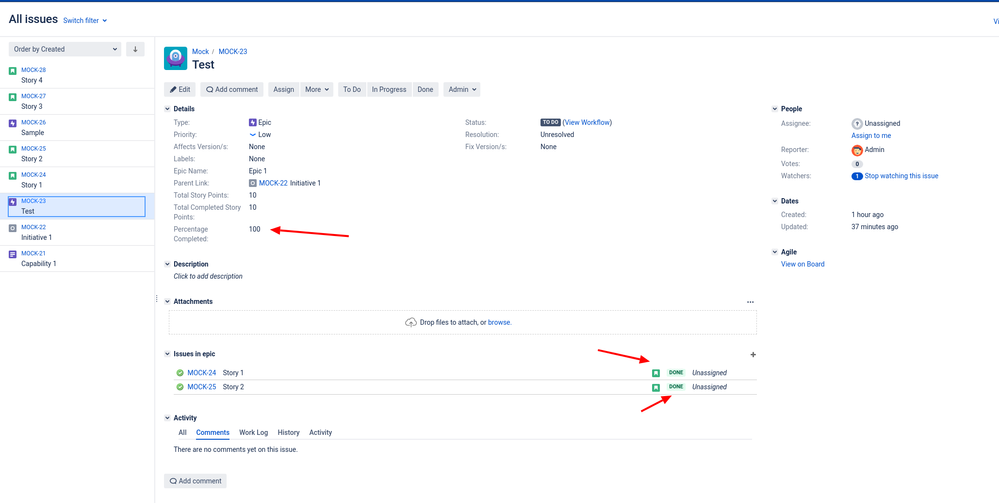Click the Unassigned avatar icon under People
Image resolution: width=999 pixels, height=503 pixels.
pos(857,124)
